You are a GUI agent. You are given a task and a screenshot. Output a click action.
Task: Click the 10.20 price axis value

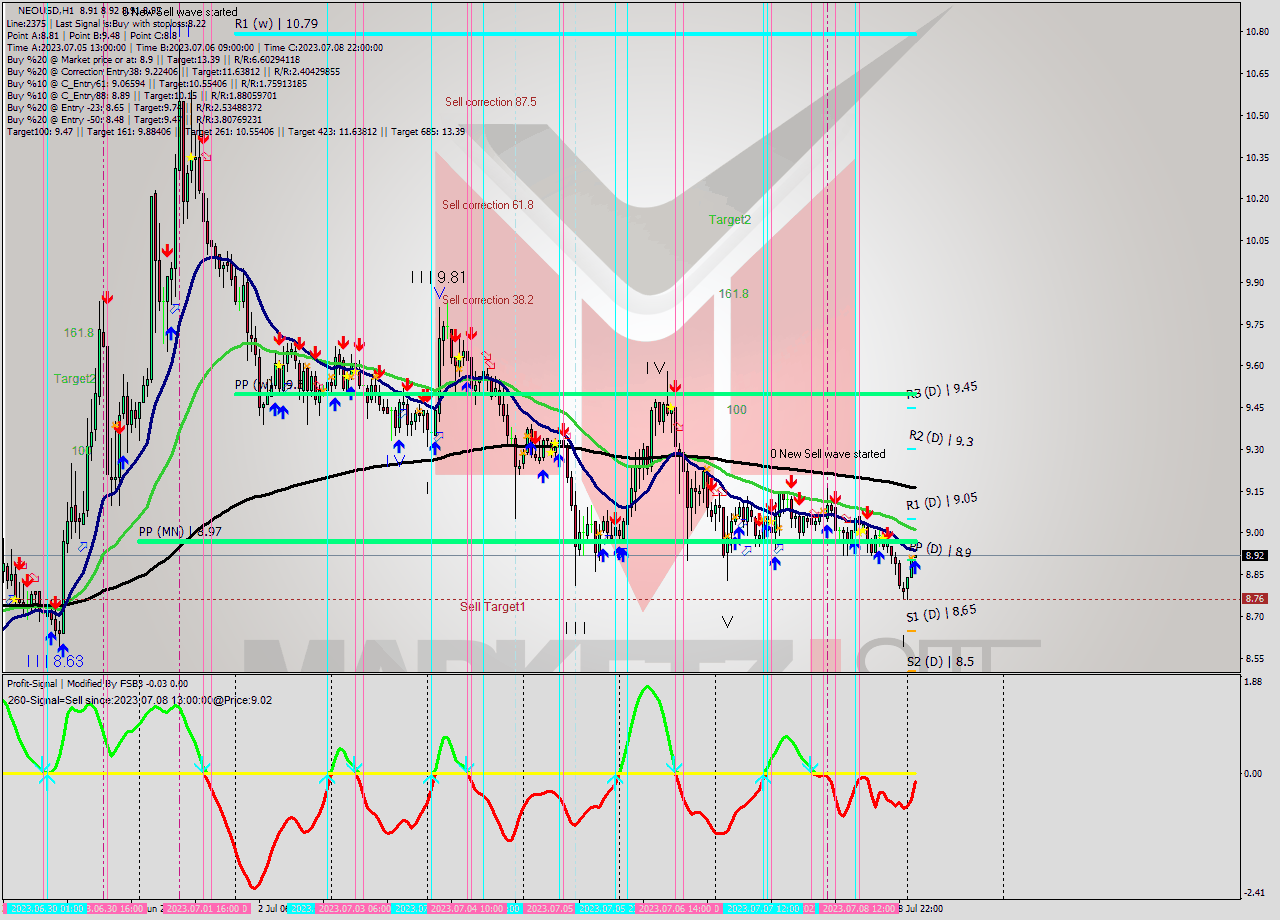pyautogui.click(x=1257, y=199)
